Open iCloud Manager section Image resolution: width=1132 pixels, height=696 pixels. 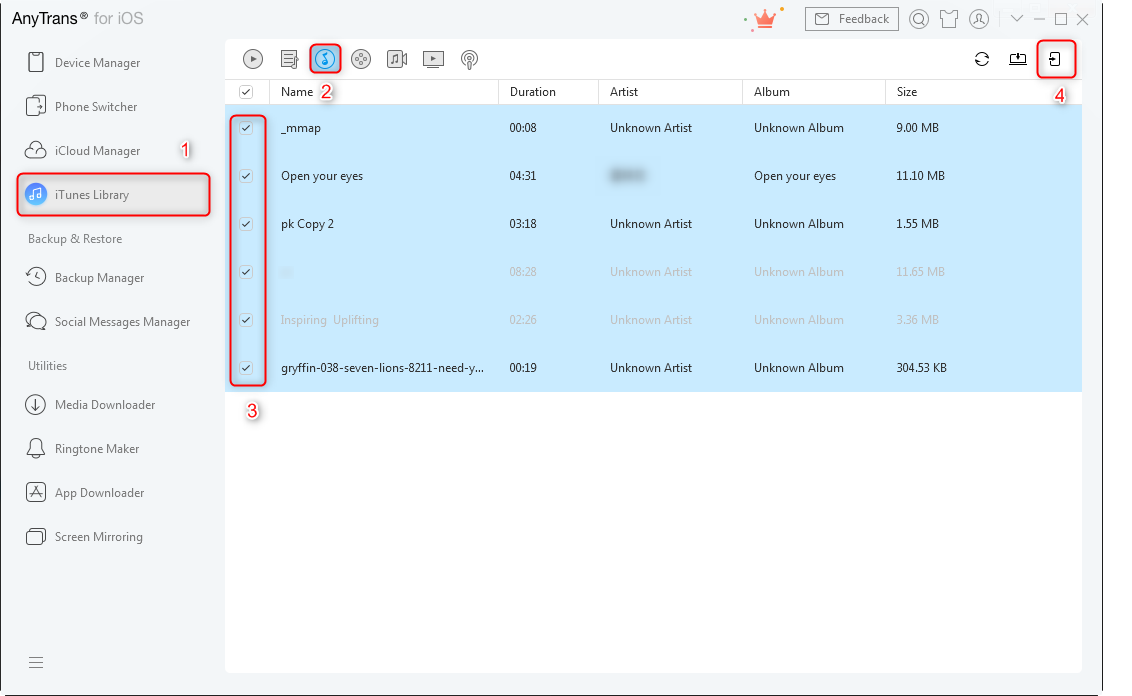[82, 151]
